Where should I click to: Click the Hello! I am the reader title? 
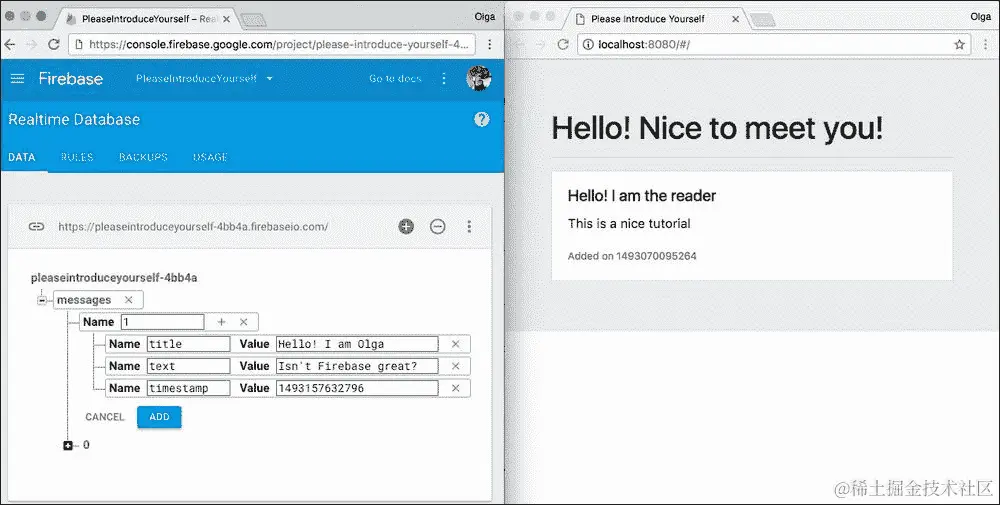pyautogui.click(x=642, y=196)
